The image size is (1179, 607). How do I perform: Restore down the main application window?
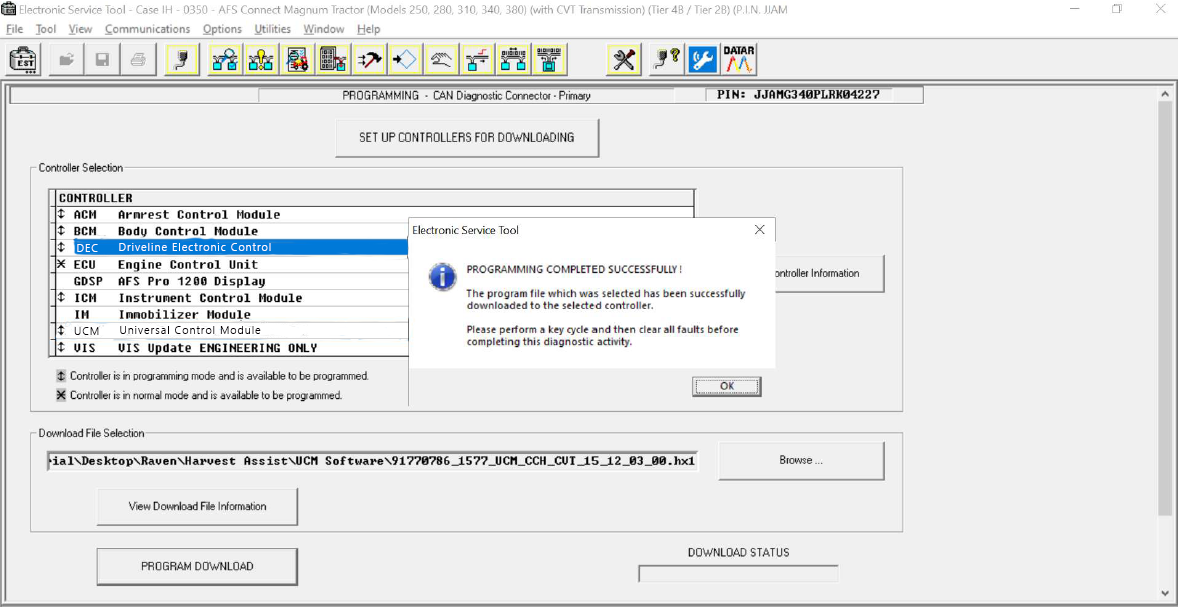[1117, 9]
